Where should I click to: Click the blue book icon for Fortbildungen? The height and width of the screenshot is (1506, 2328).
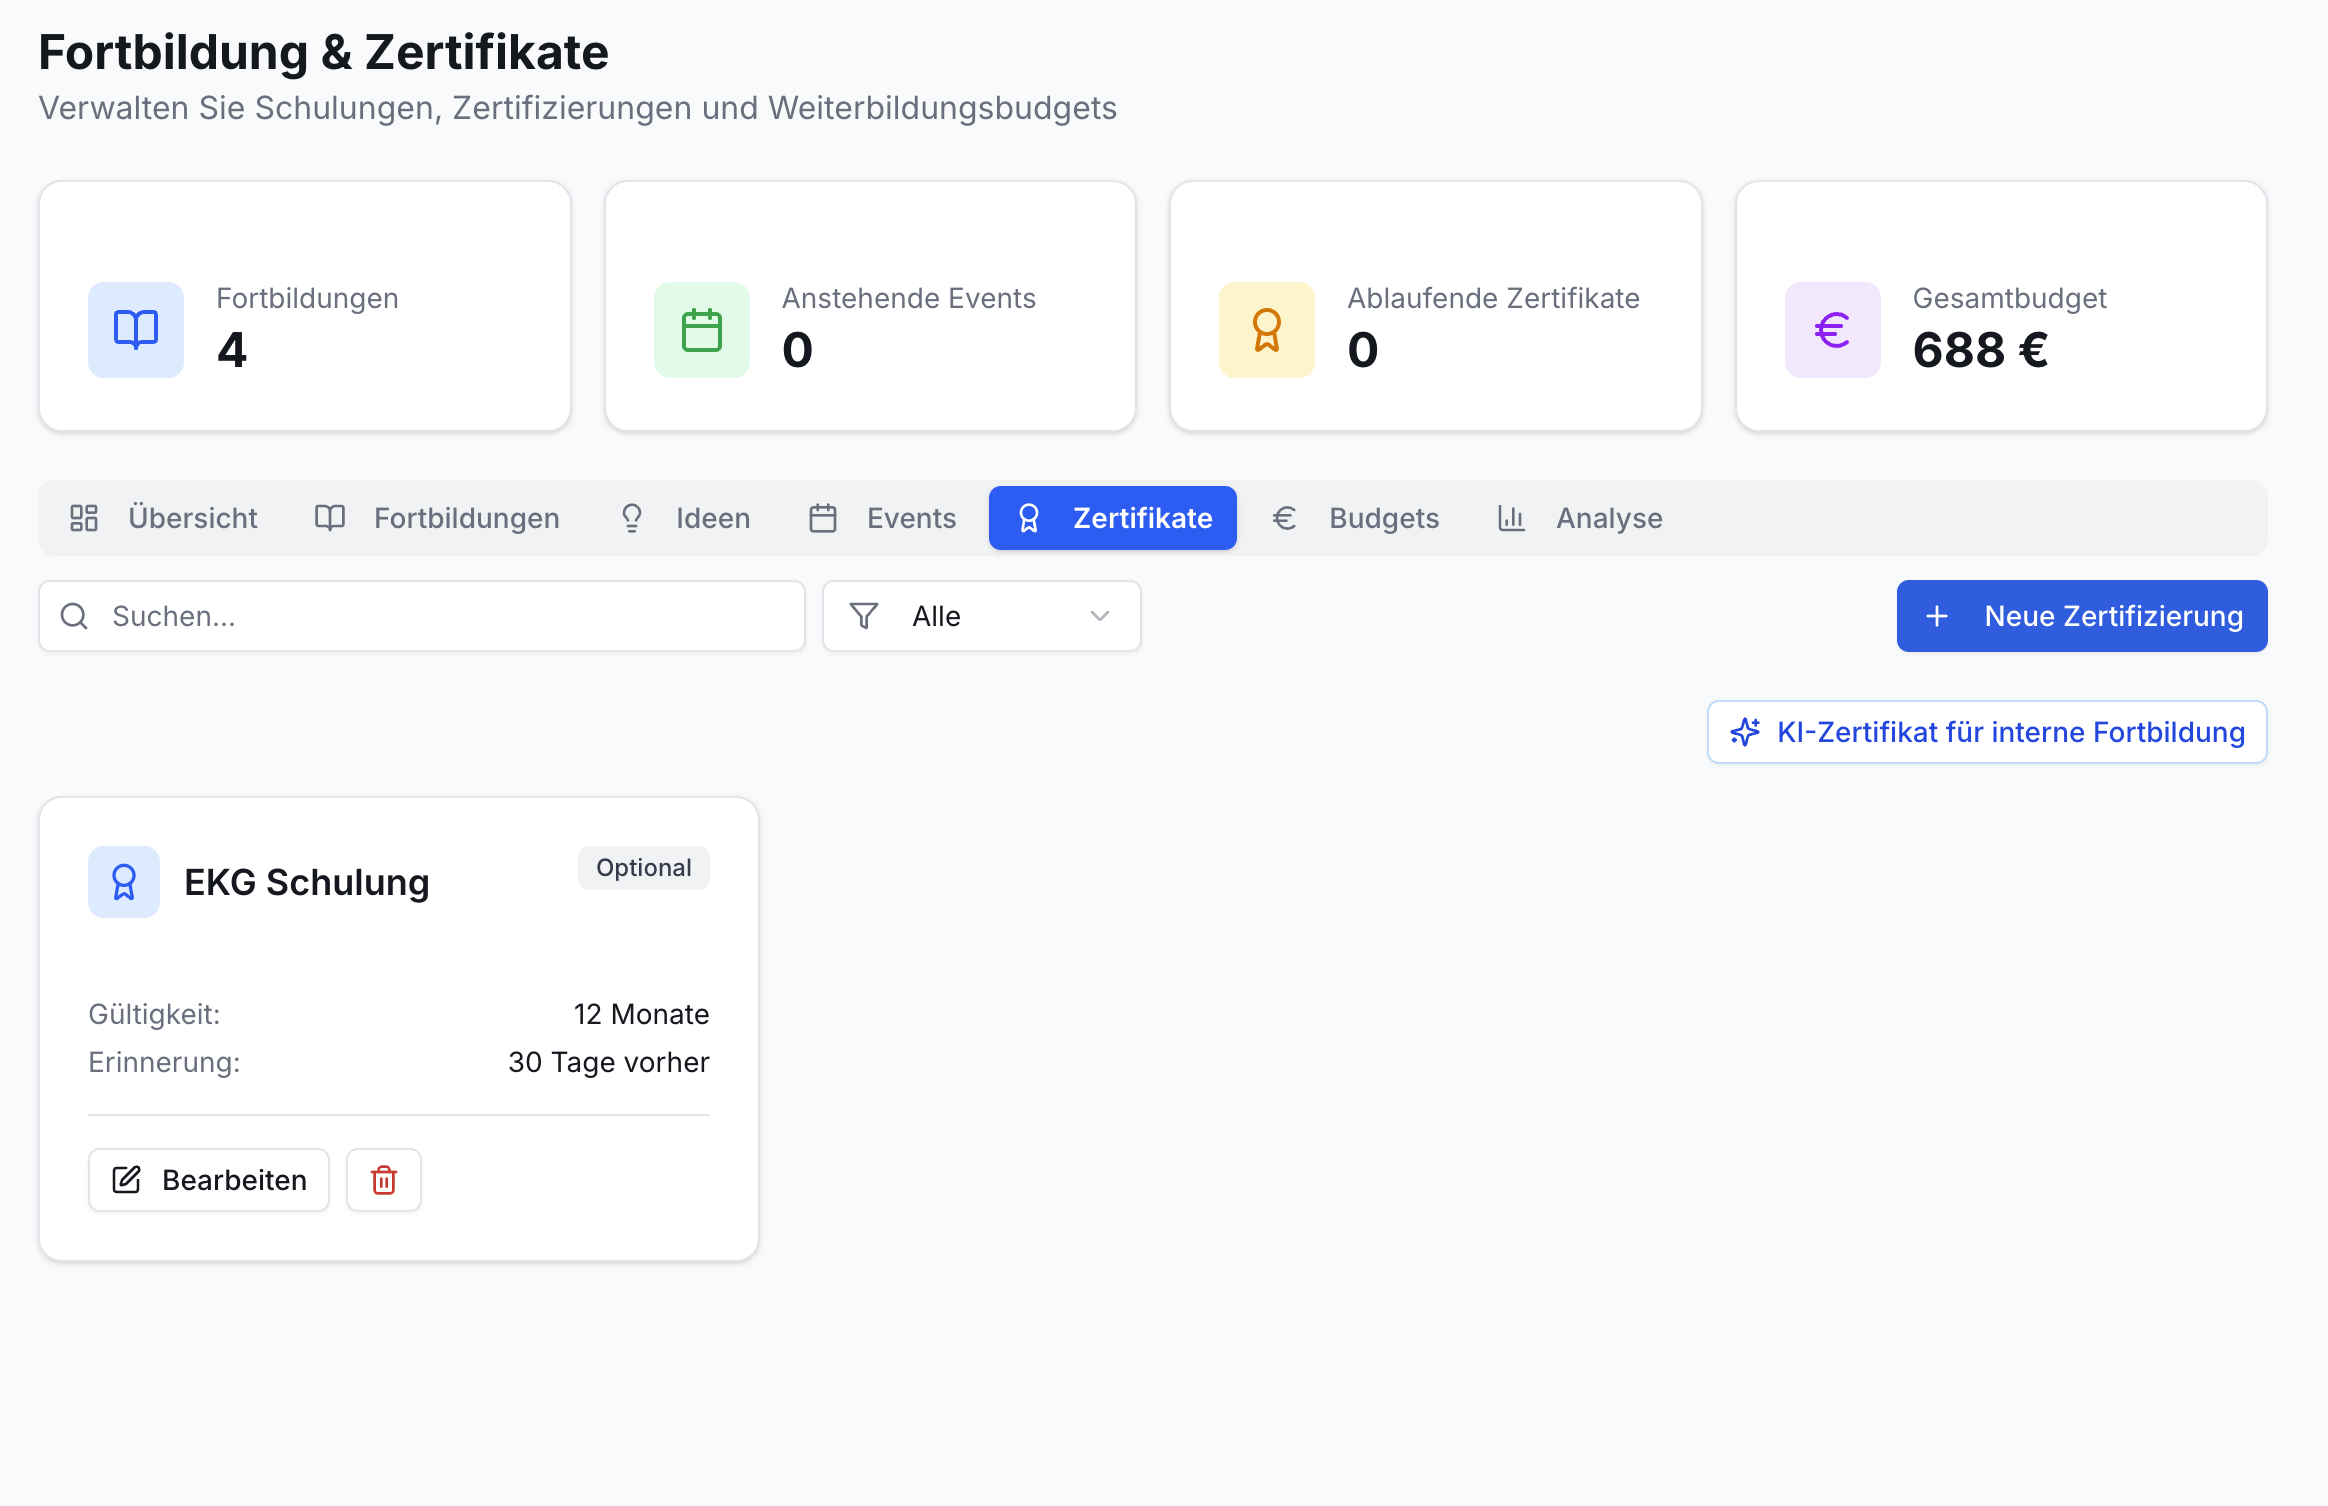point(136,330)
